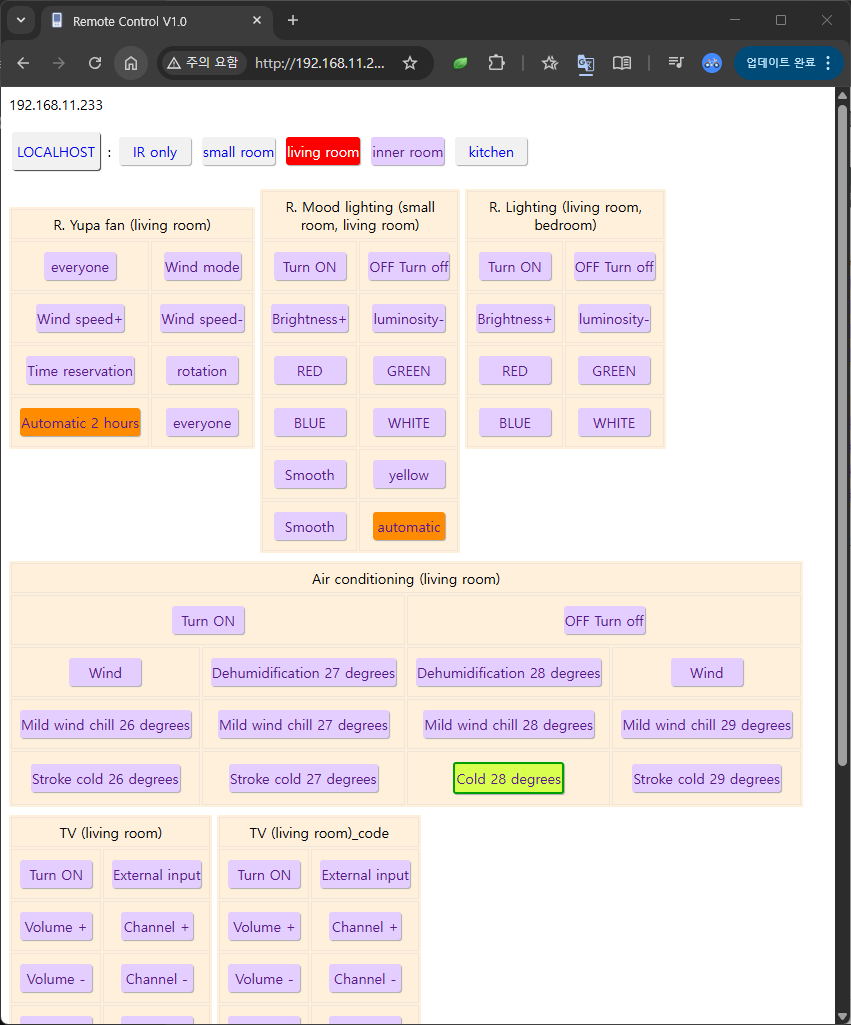Select Cold 28 degrees air conditioning
The height and width of the screenshot is (1025, 851).
(508, 779)
